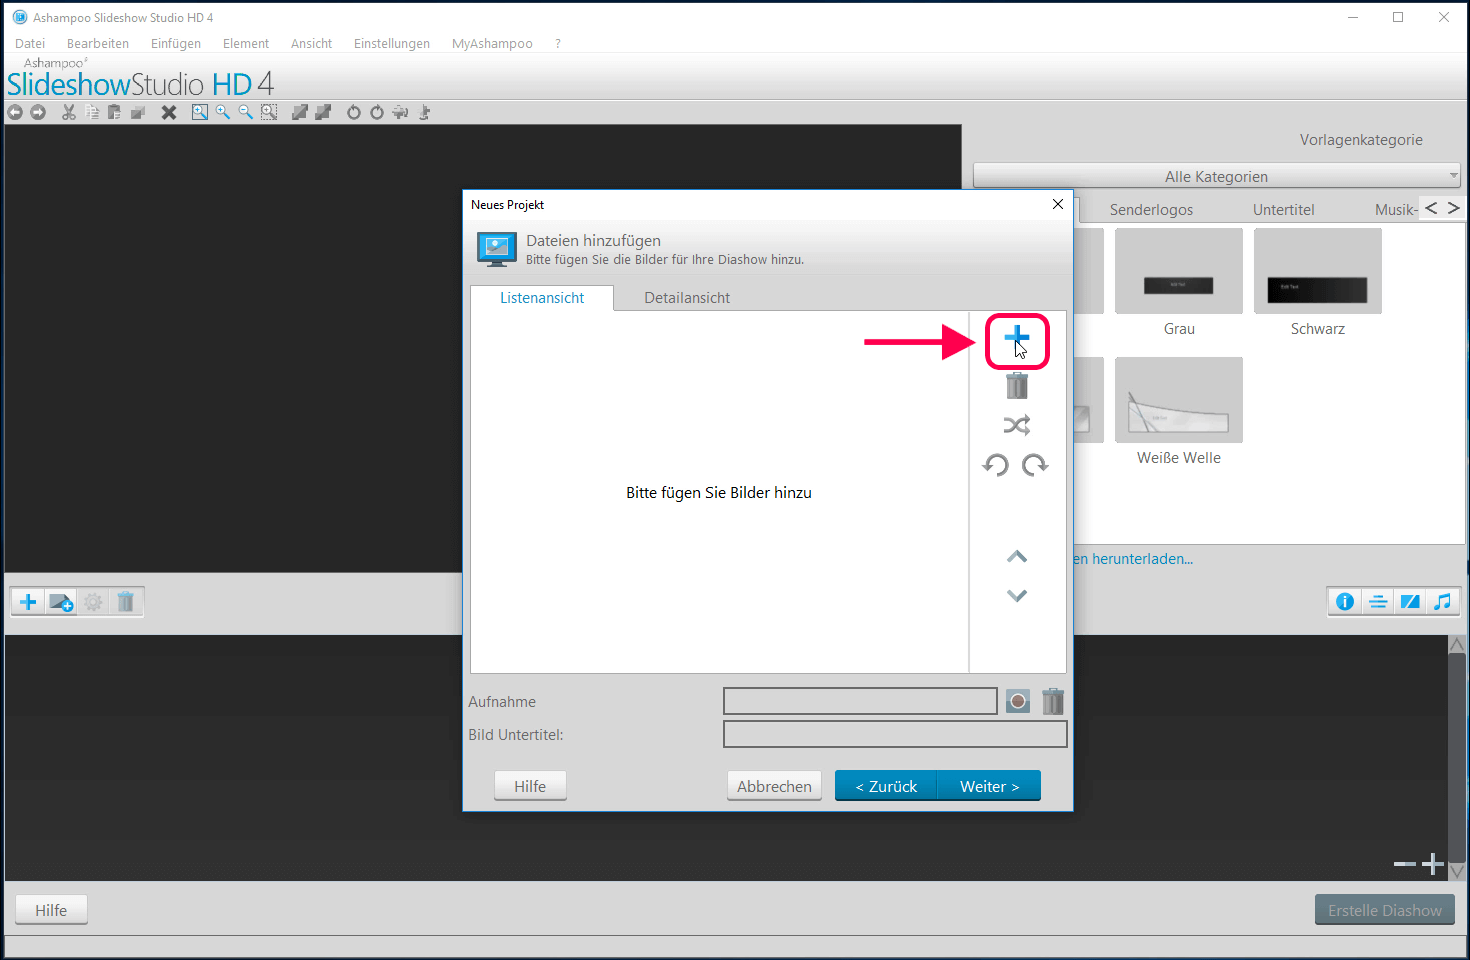The width and height of the screenshot is (1470, 960).
Task: Click the blue plus add-files icon in dialog
Action: click(x=1017, y=338)
